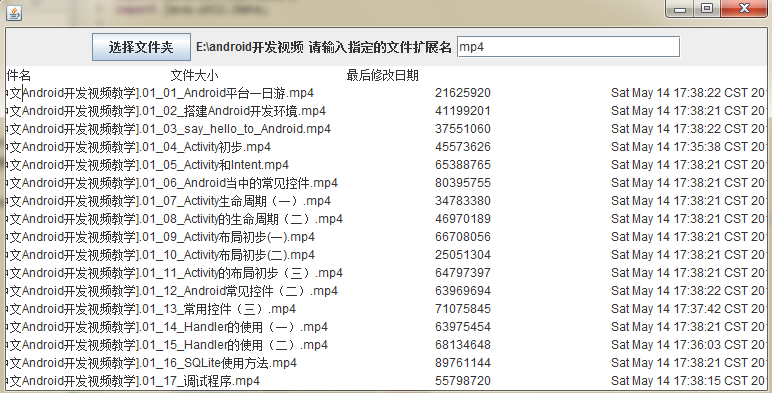Click file size value 34783380

463,201
